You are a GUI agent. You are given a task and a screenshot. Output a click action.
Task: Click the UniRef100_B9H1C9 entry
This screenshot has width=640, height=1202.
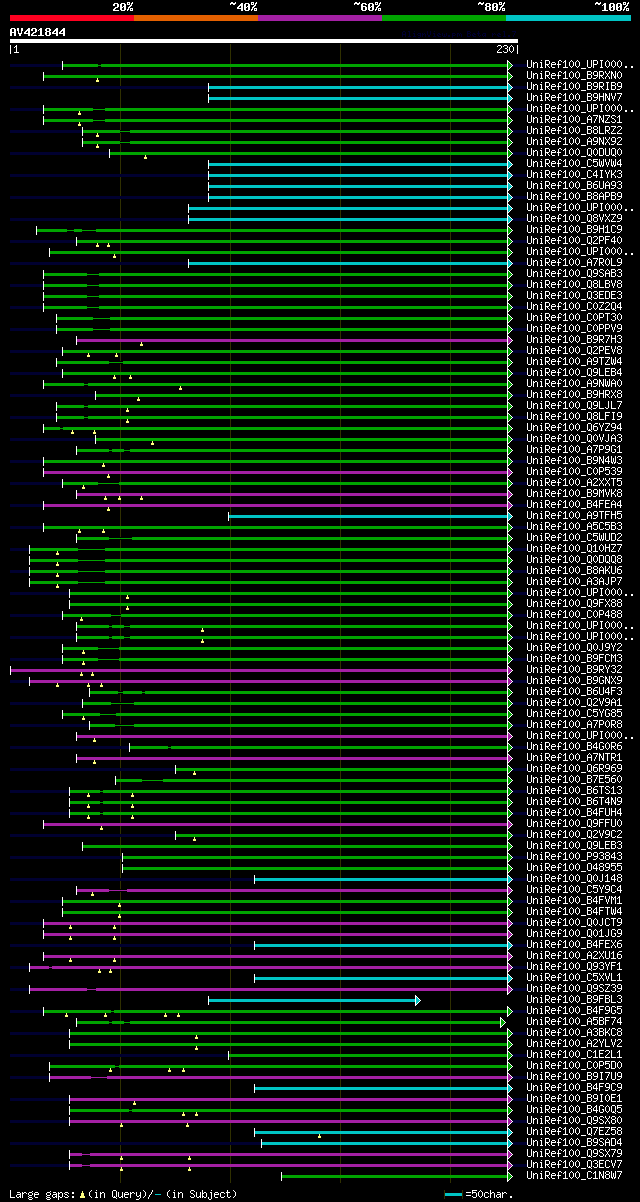[575, 229]
